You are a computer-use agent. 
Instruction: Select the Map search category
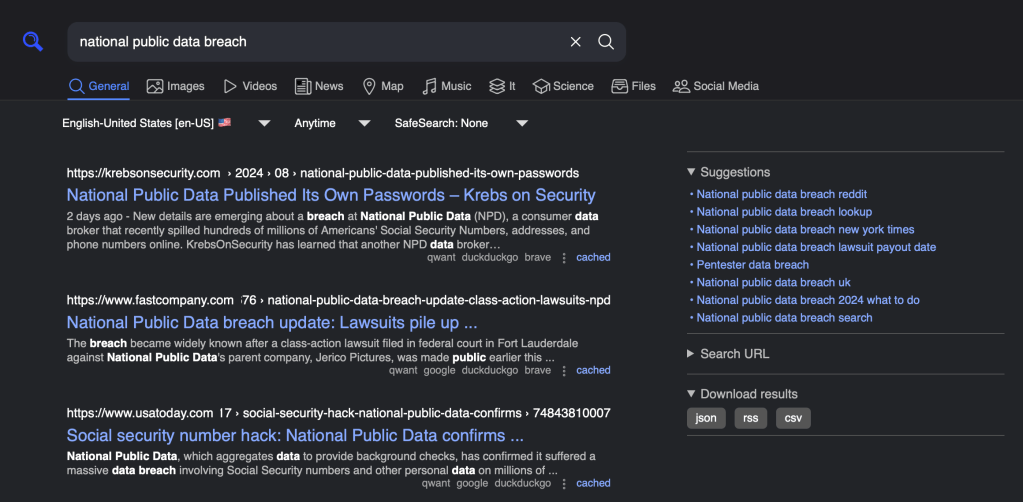coord(382,86)
